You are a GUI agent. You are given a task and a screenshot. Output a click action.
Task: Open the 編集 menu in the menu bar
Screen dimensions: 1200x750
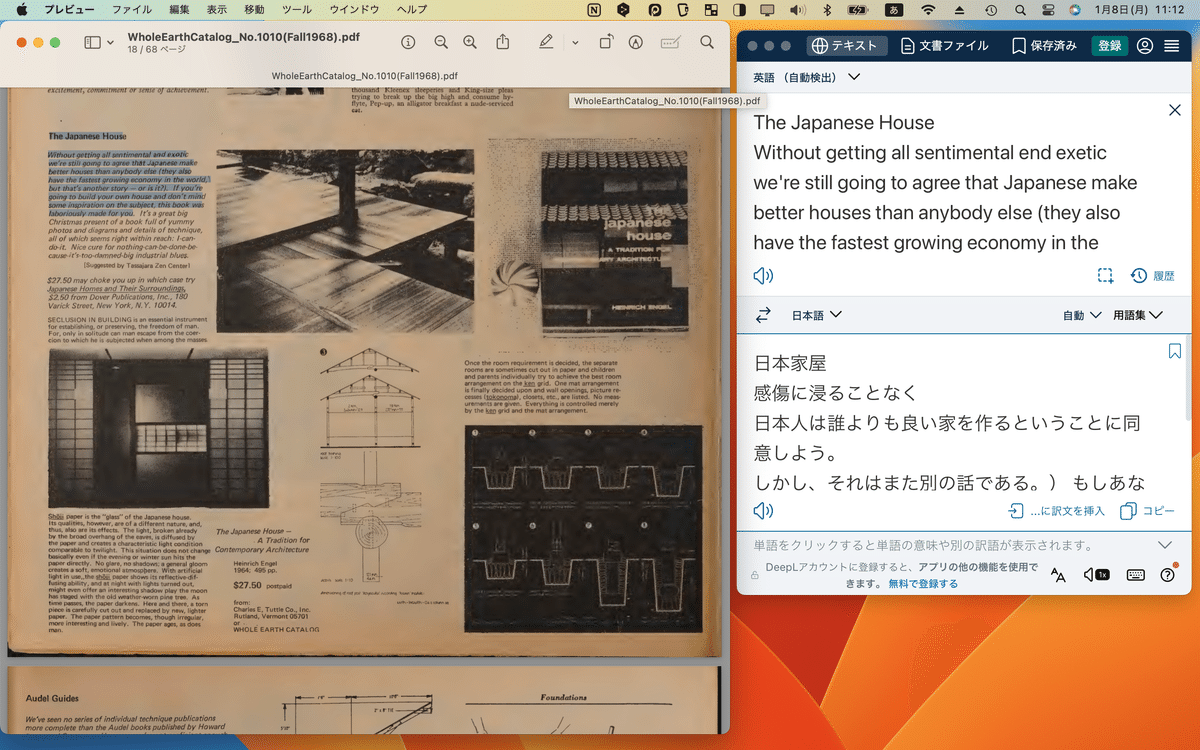pyautogui.click(x=180, y=10)
